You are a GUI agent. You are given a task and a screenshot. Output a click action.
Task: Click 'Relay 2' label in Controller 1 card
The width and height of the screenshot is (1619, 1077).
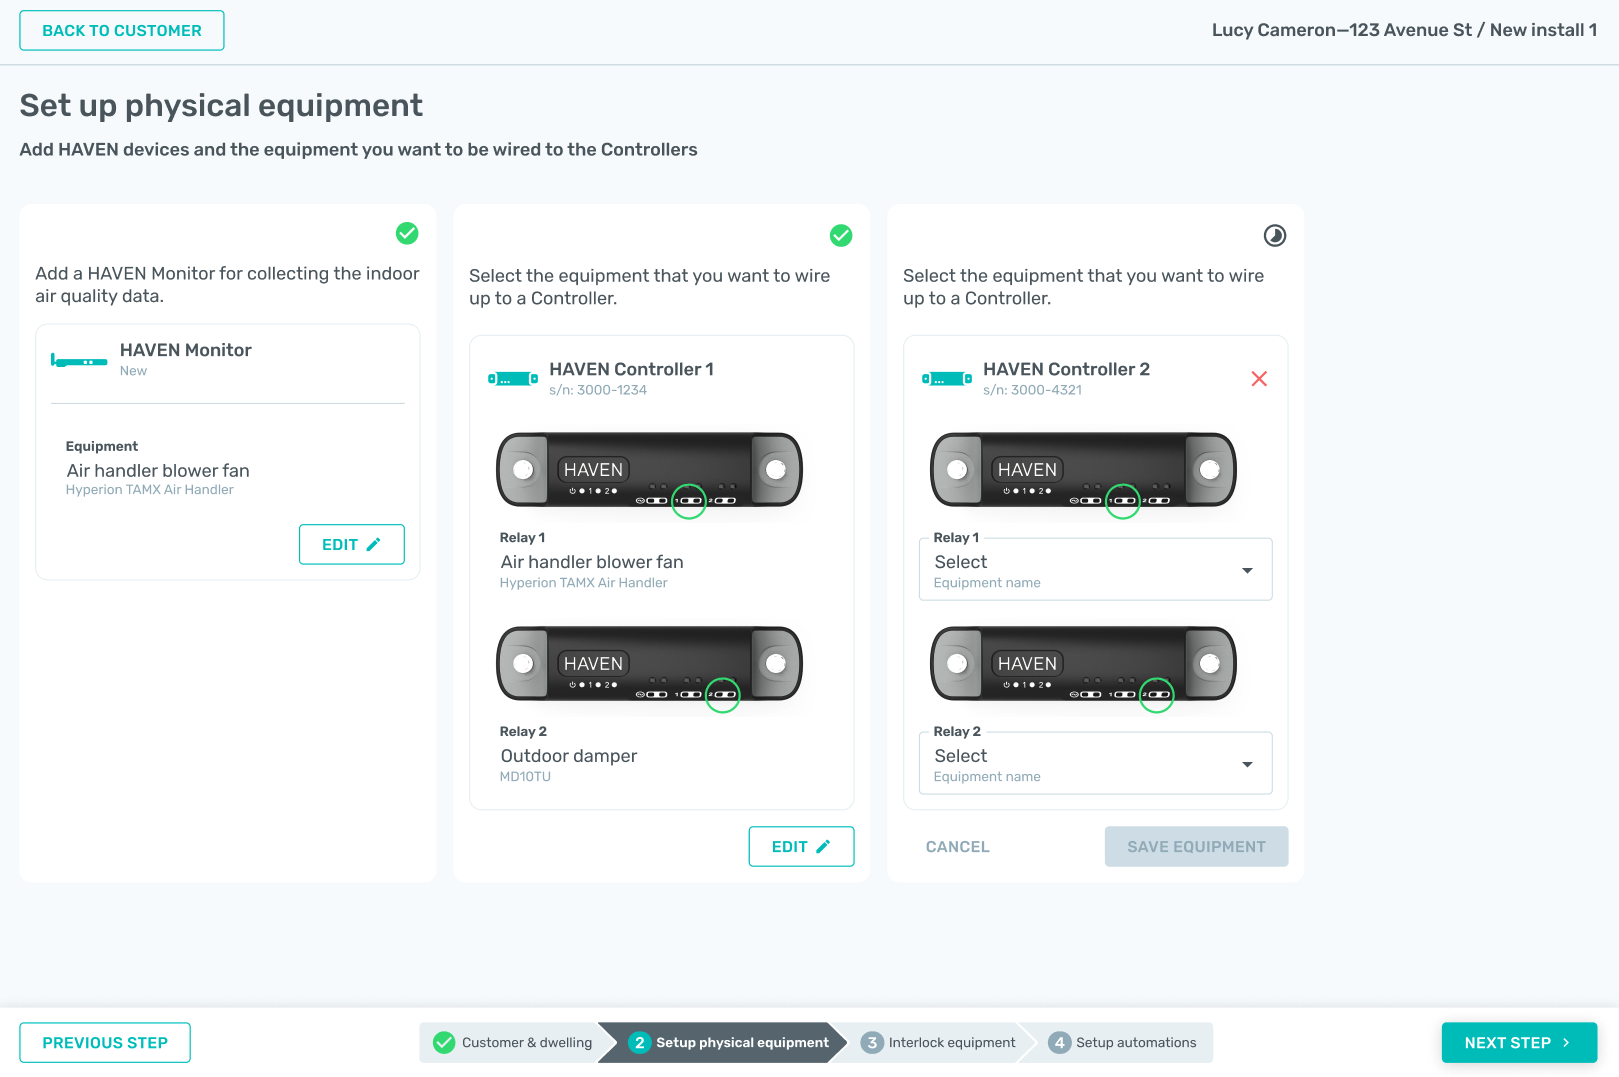(x=523, y=731)
